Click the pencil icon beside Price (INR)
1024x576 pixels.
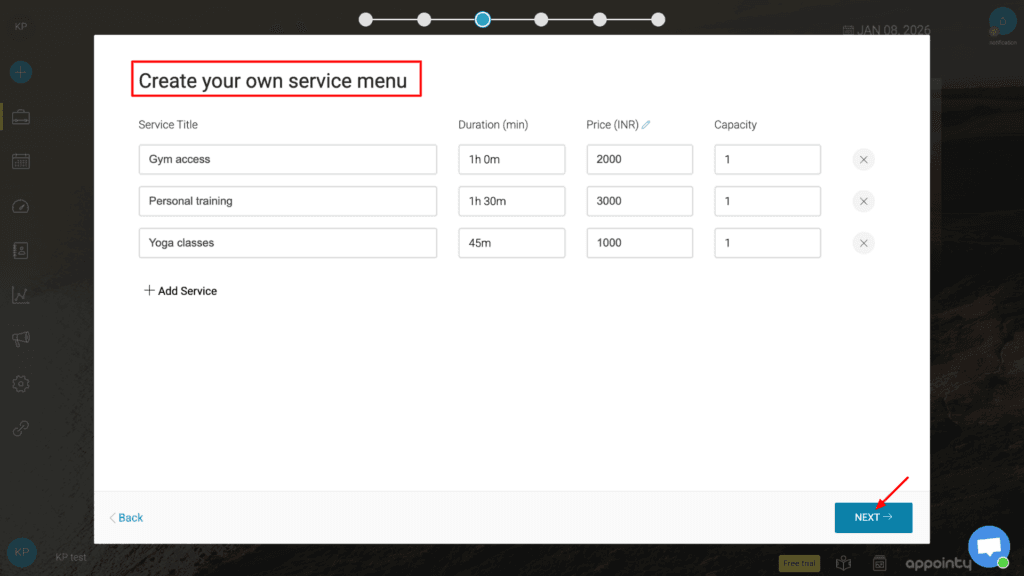[646, 125]
